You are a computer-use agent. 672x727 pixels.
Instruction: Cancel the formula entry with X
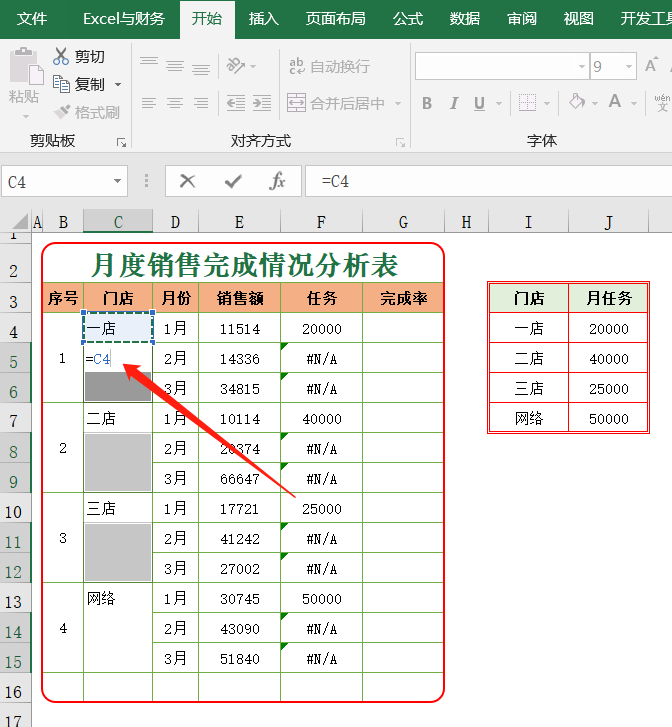pyautogui.click(x=187, y=181)
